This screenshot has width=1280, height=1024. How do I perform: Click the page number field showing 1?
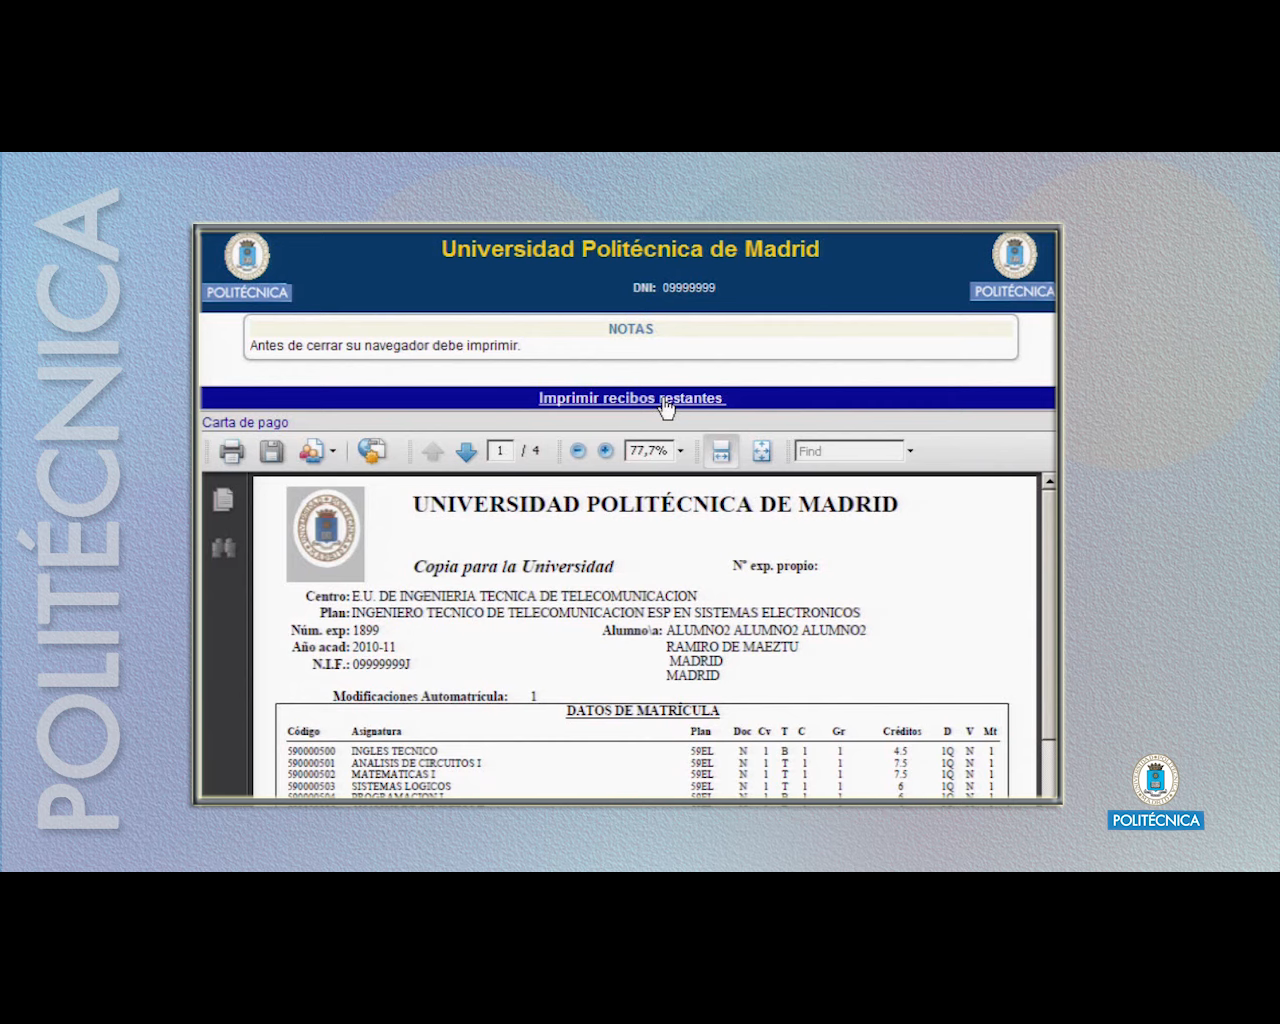(x=500, y=451)
